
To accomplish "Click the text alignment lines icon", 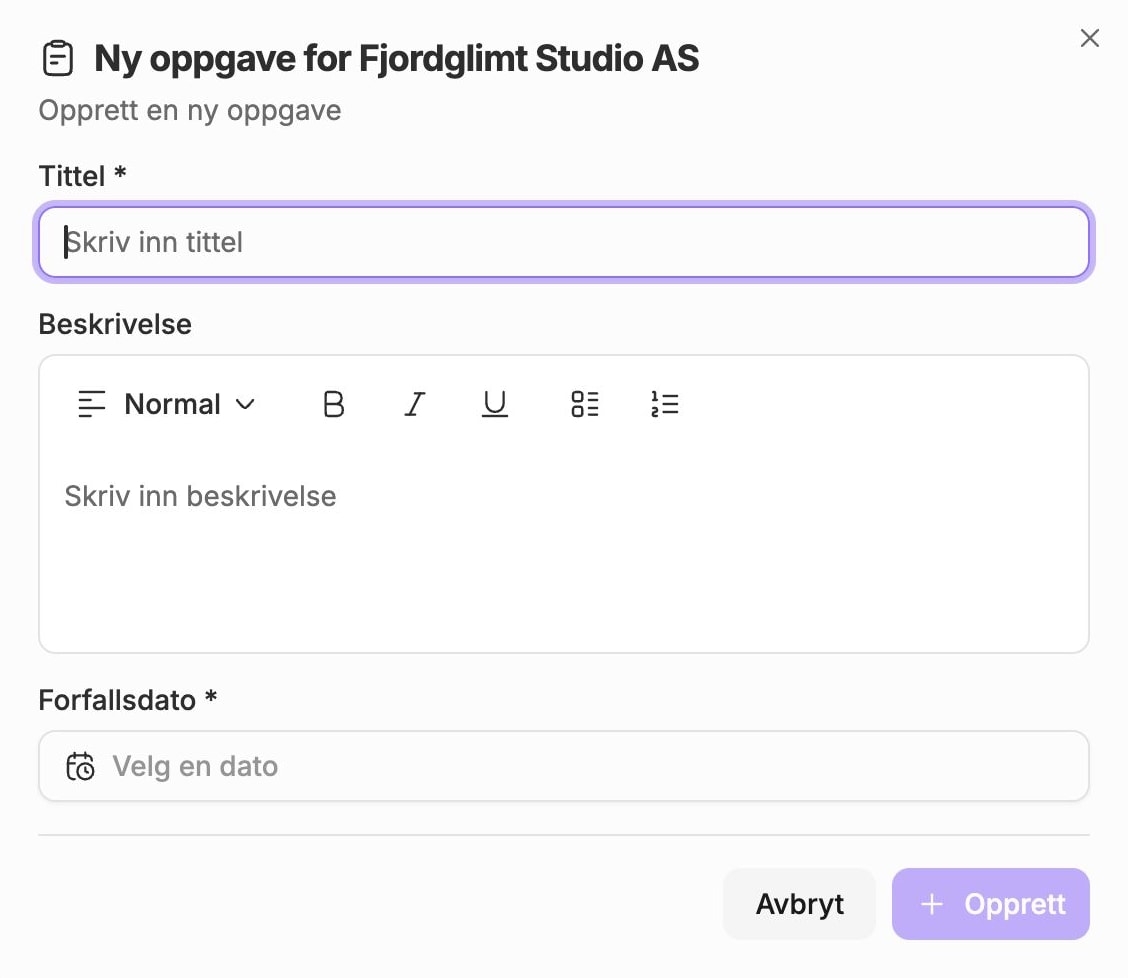I will (92, 404).
